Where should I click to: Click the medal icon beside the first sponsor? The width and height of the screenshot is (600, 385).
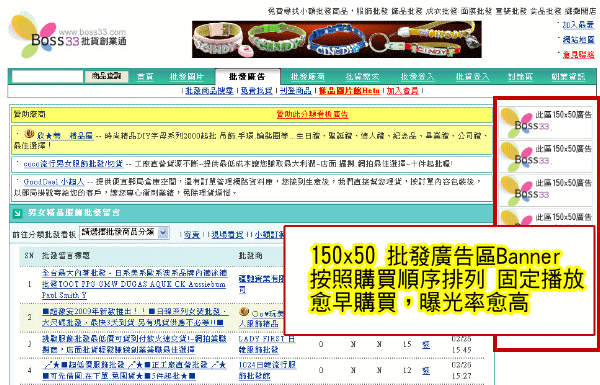pyautogui.click(x=29, y=134)
